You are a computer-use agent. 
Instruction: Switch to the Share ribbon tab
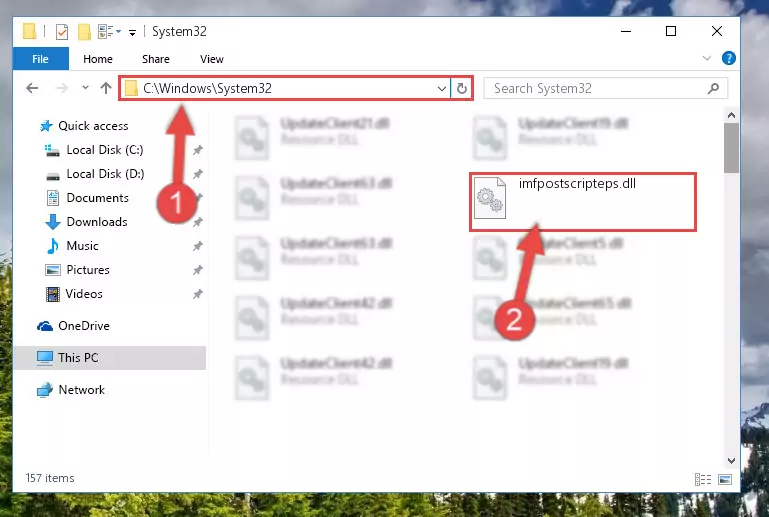156,59
